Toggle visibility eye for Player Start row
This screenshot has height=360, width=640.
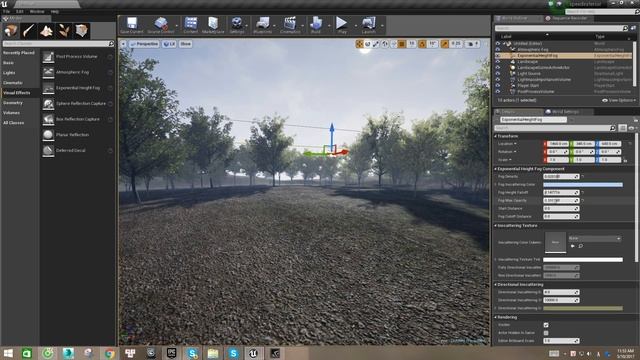click(498, 86)
